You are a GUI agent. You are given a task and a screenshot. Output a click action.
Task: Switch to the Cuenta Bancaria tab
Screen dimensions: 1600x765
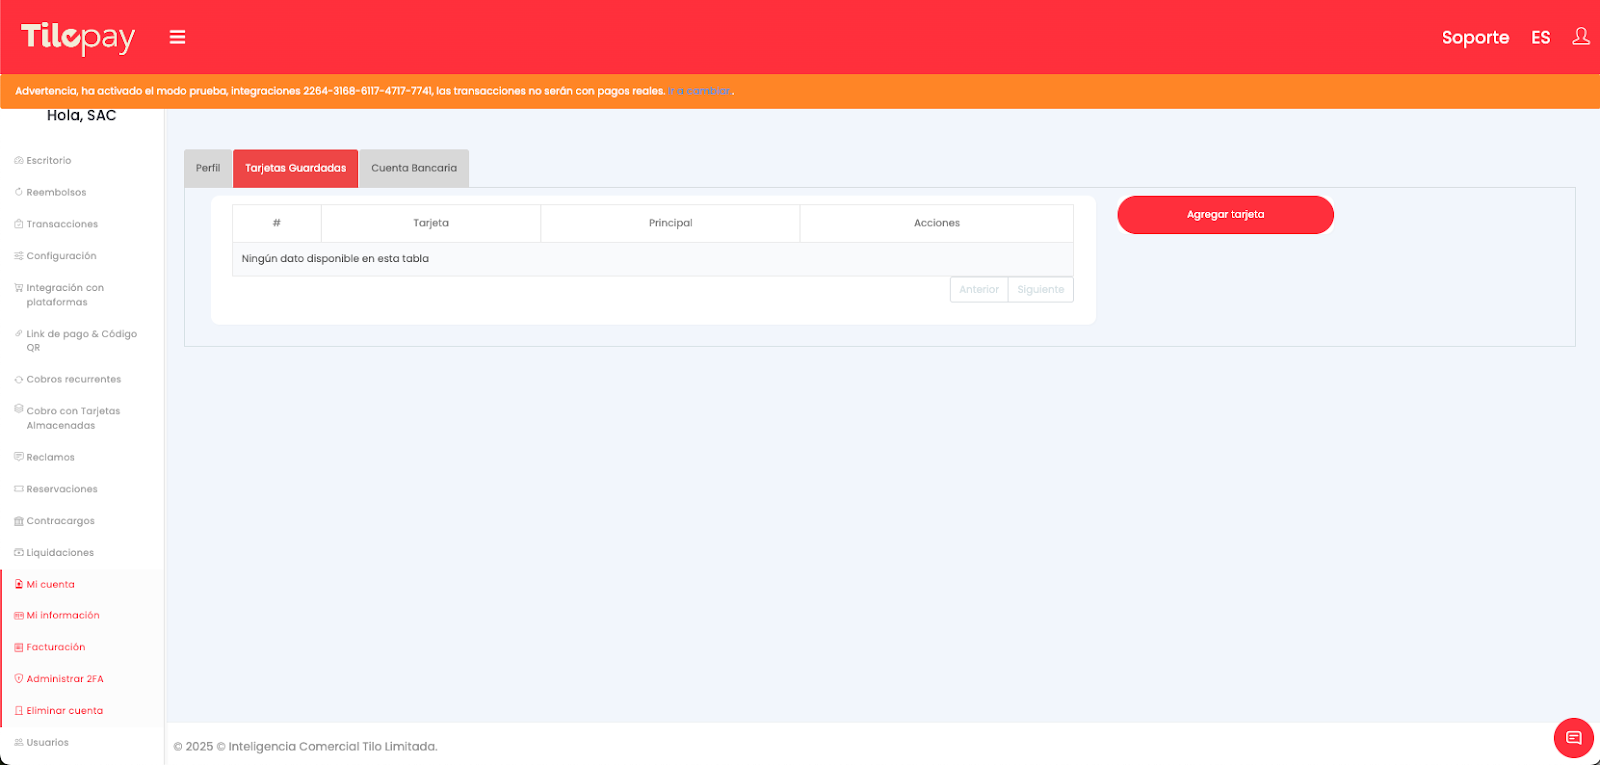(414, 168)
